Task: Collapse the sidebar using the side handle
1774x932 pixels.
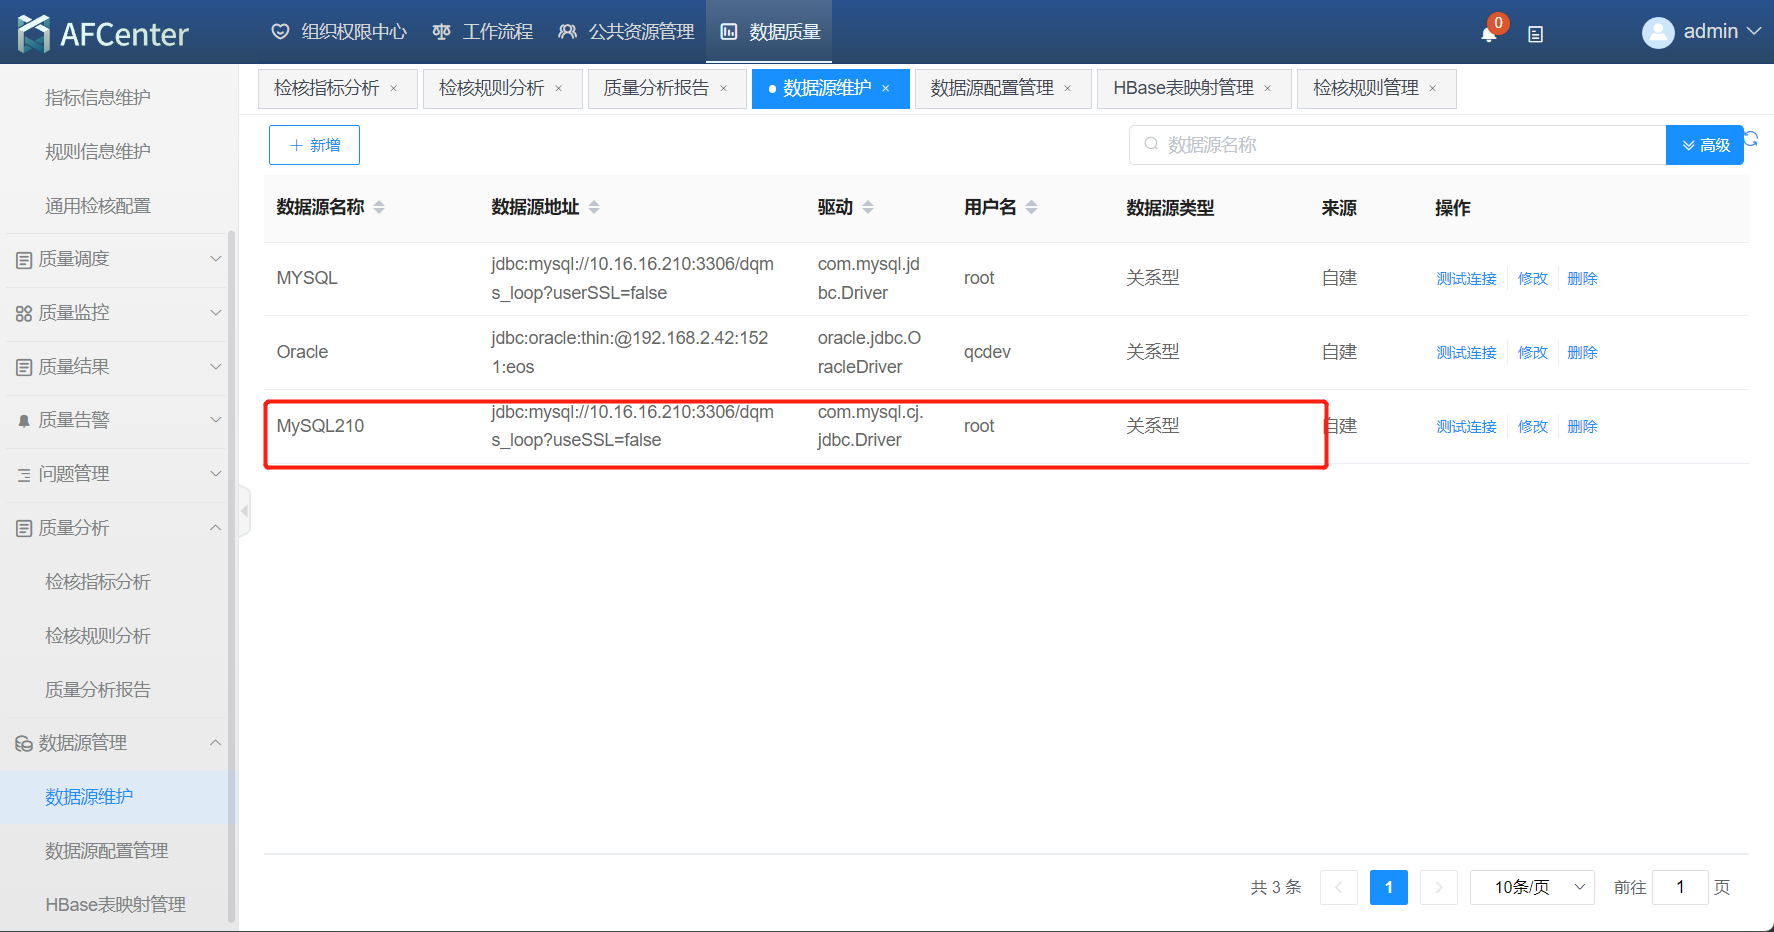Action: (244, 511)
